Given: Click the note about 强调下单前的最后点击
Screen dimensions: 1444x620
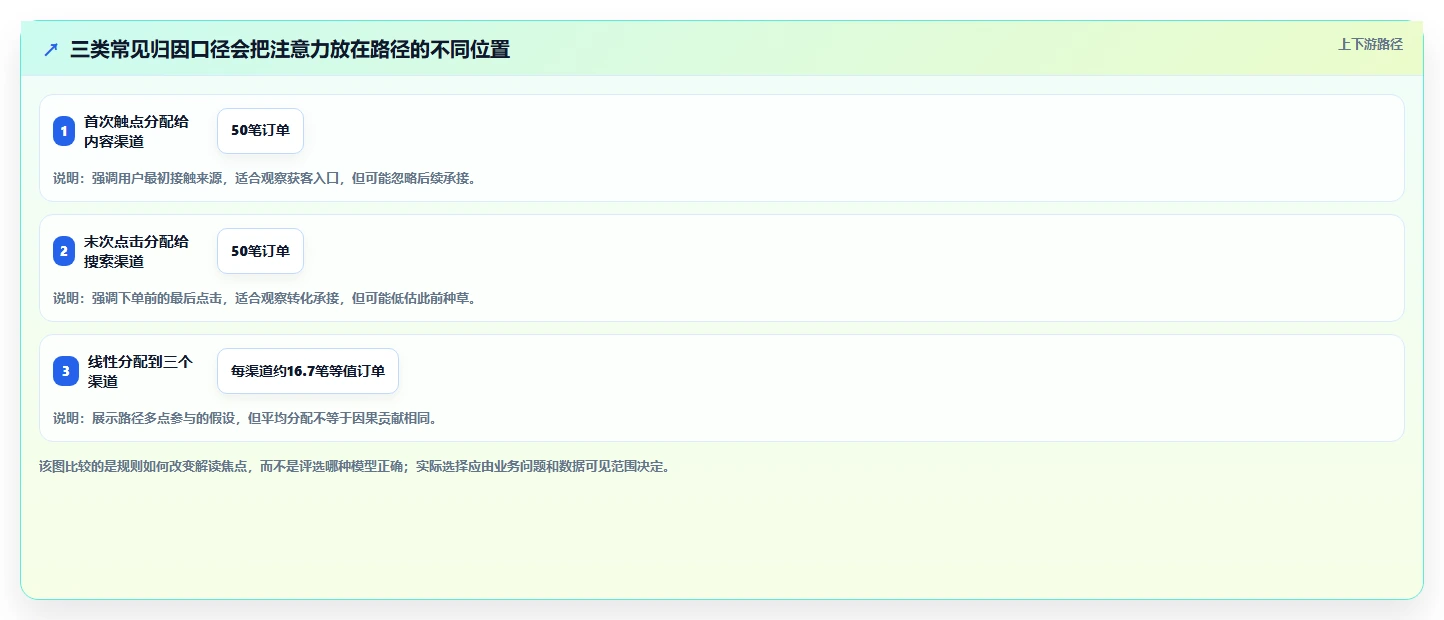Looking at the screenshot, I should pos(265,298).
